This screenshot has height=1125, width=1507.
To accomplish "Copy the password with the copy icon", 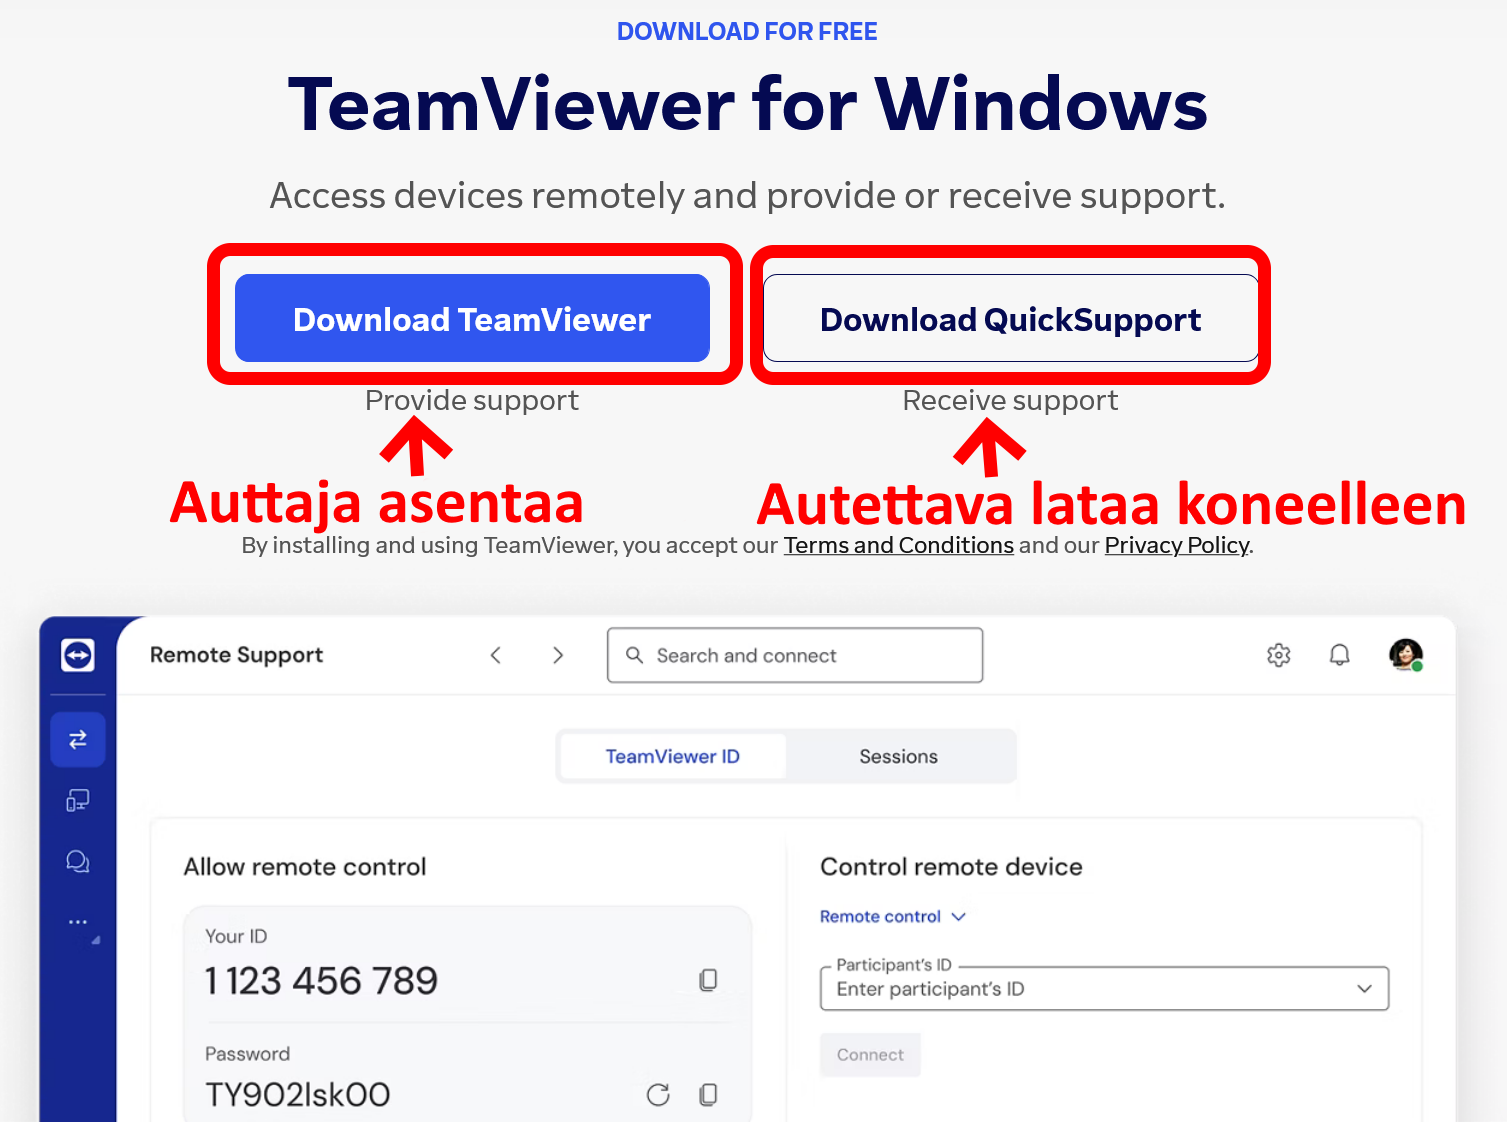I will coord(708,1095).
